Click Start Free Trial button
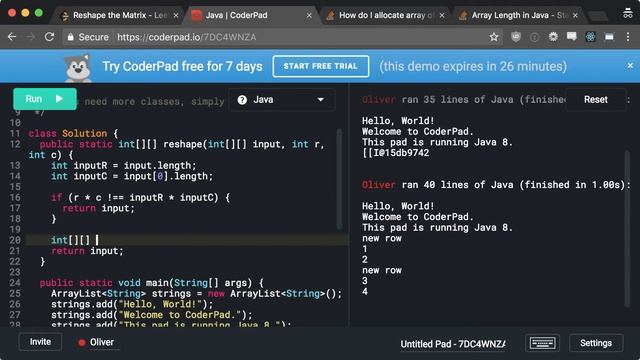This screenshot has height=360, width=640. click(320, 66)
